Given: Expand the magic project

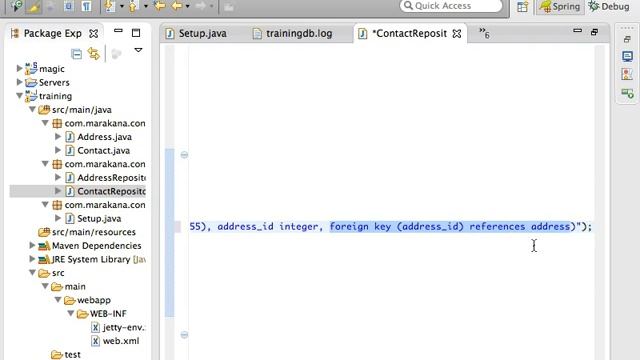Looking at the screenshot, I should point(19,69).
